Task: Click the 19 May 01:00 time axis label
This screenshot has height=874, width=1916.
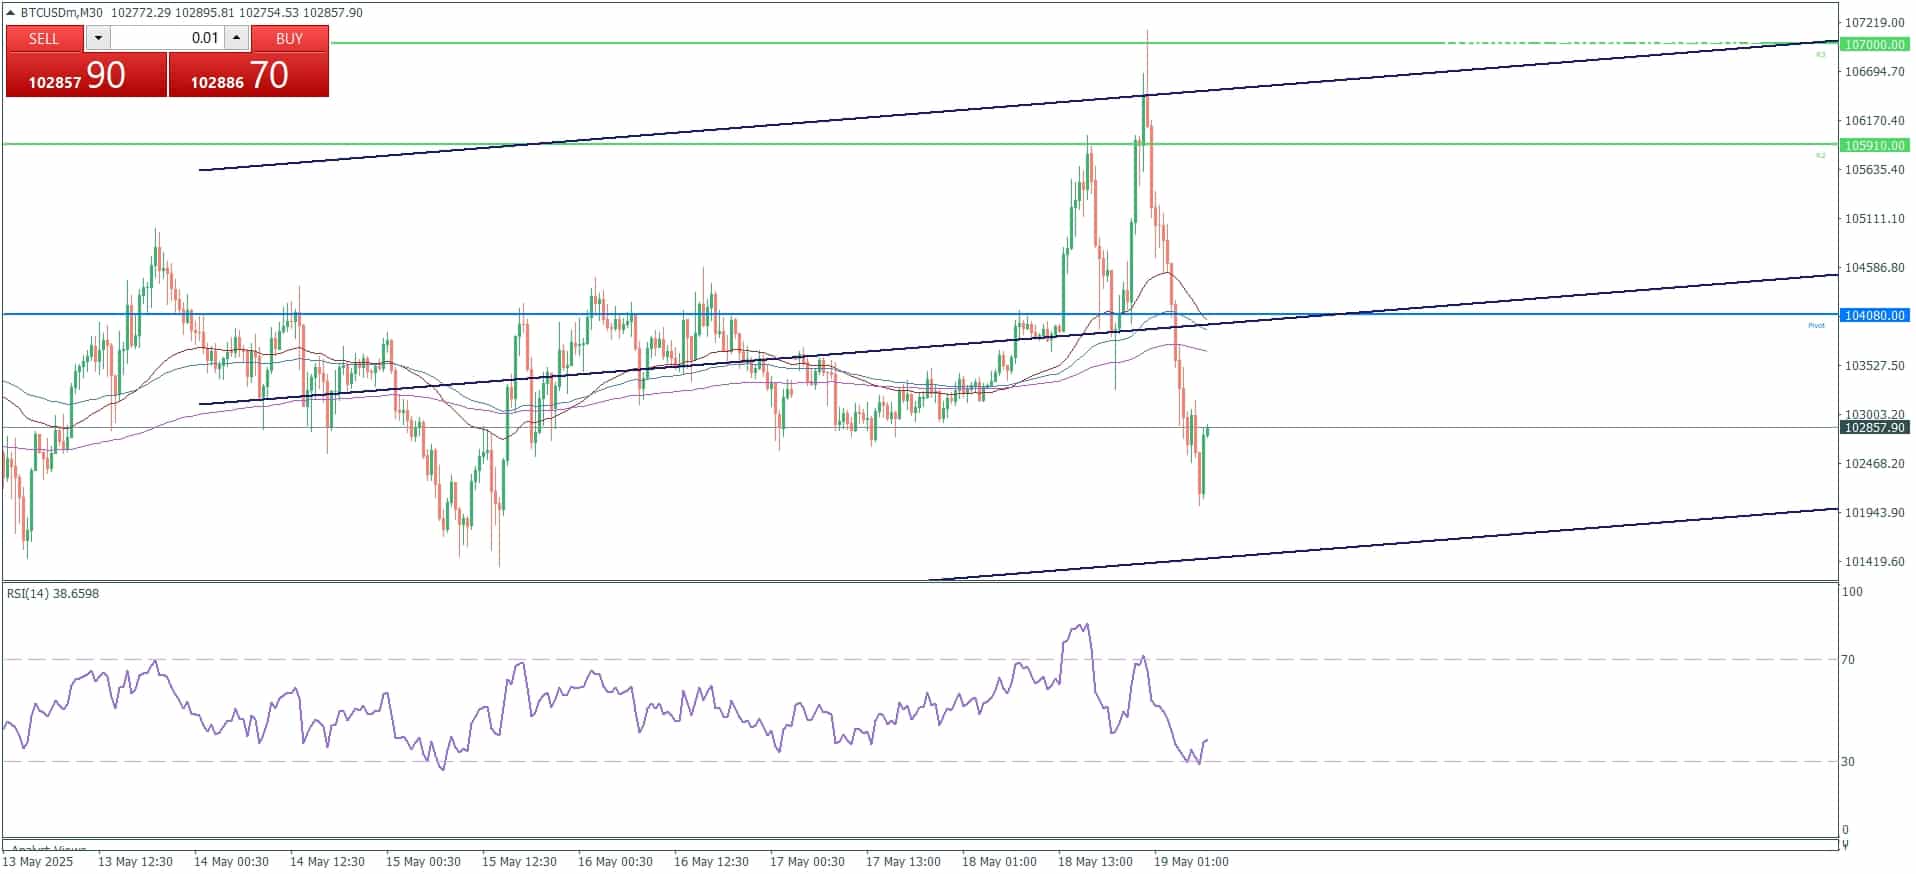Action: 1191,861
